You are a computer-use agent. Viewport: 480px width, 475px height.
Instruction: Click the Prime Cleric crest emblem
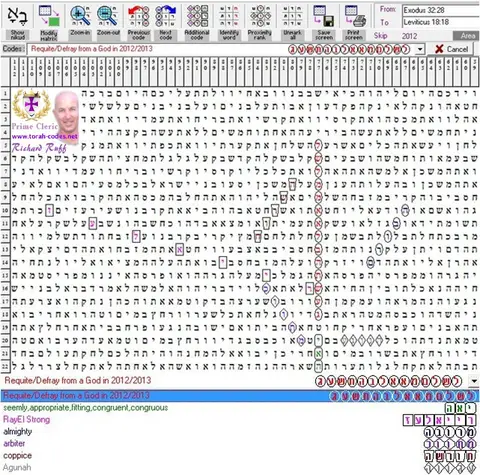[31, 105]
